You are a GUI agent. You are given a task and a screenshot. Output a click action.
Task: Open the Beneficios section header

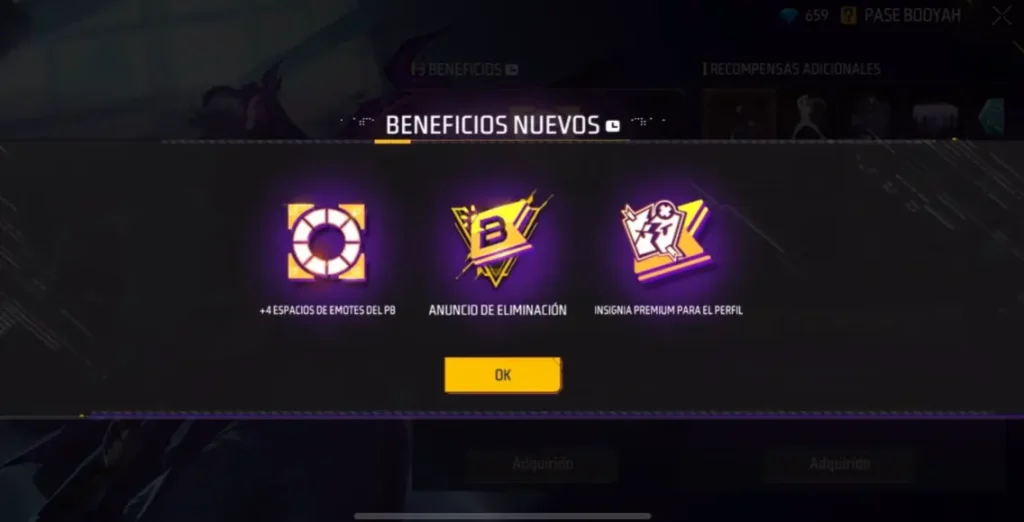(458, 69)
